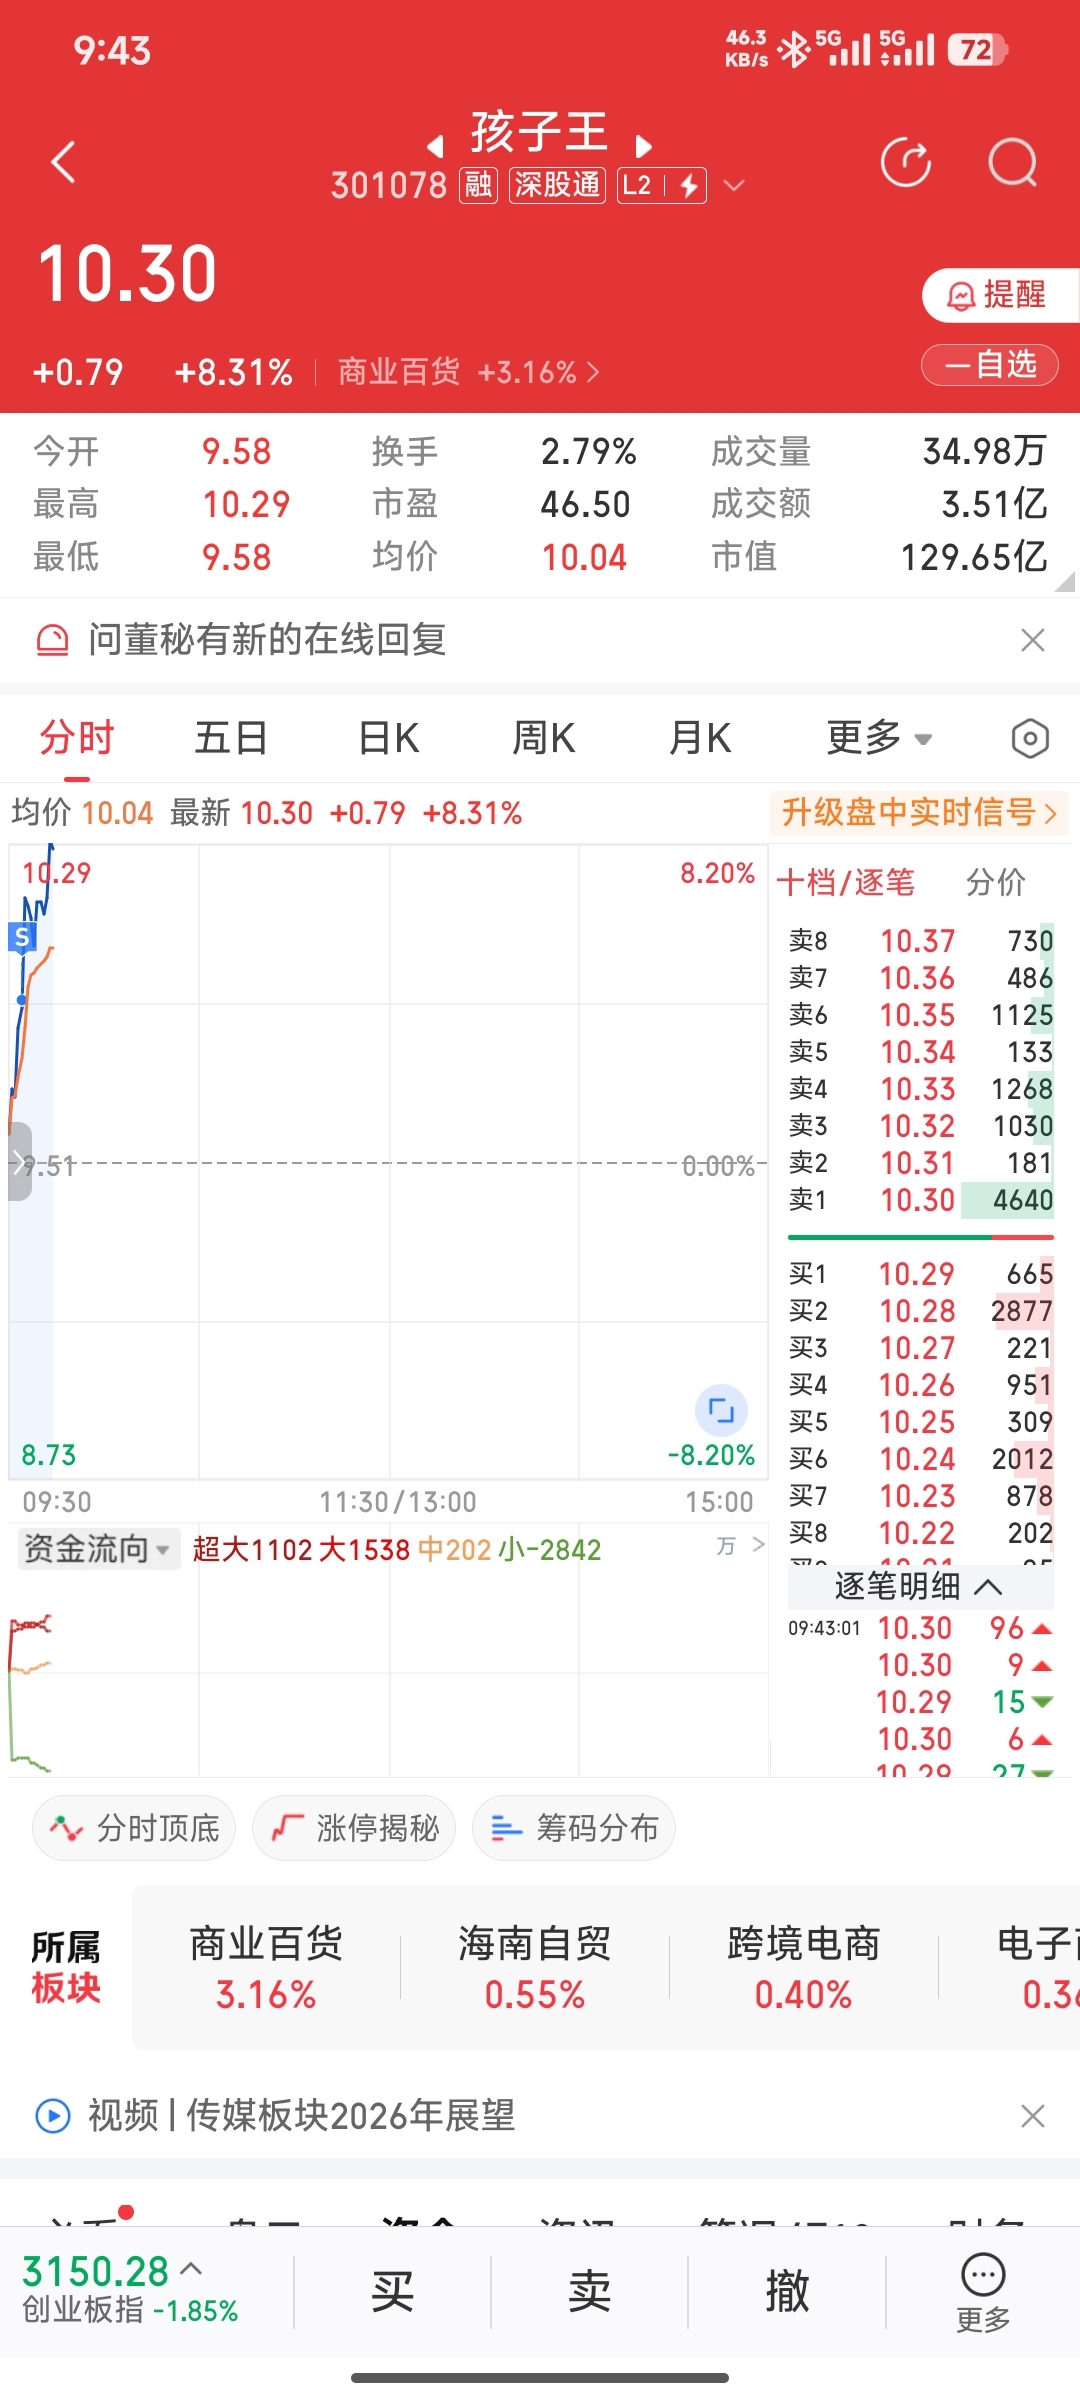Expand stock info chevron beside L2 badge

point(734,185)
